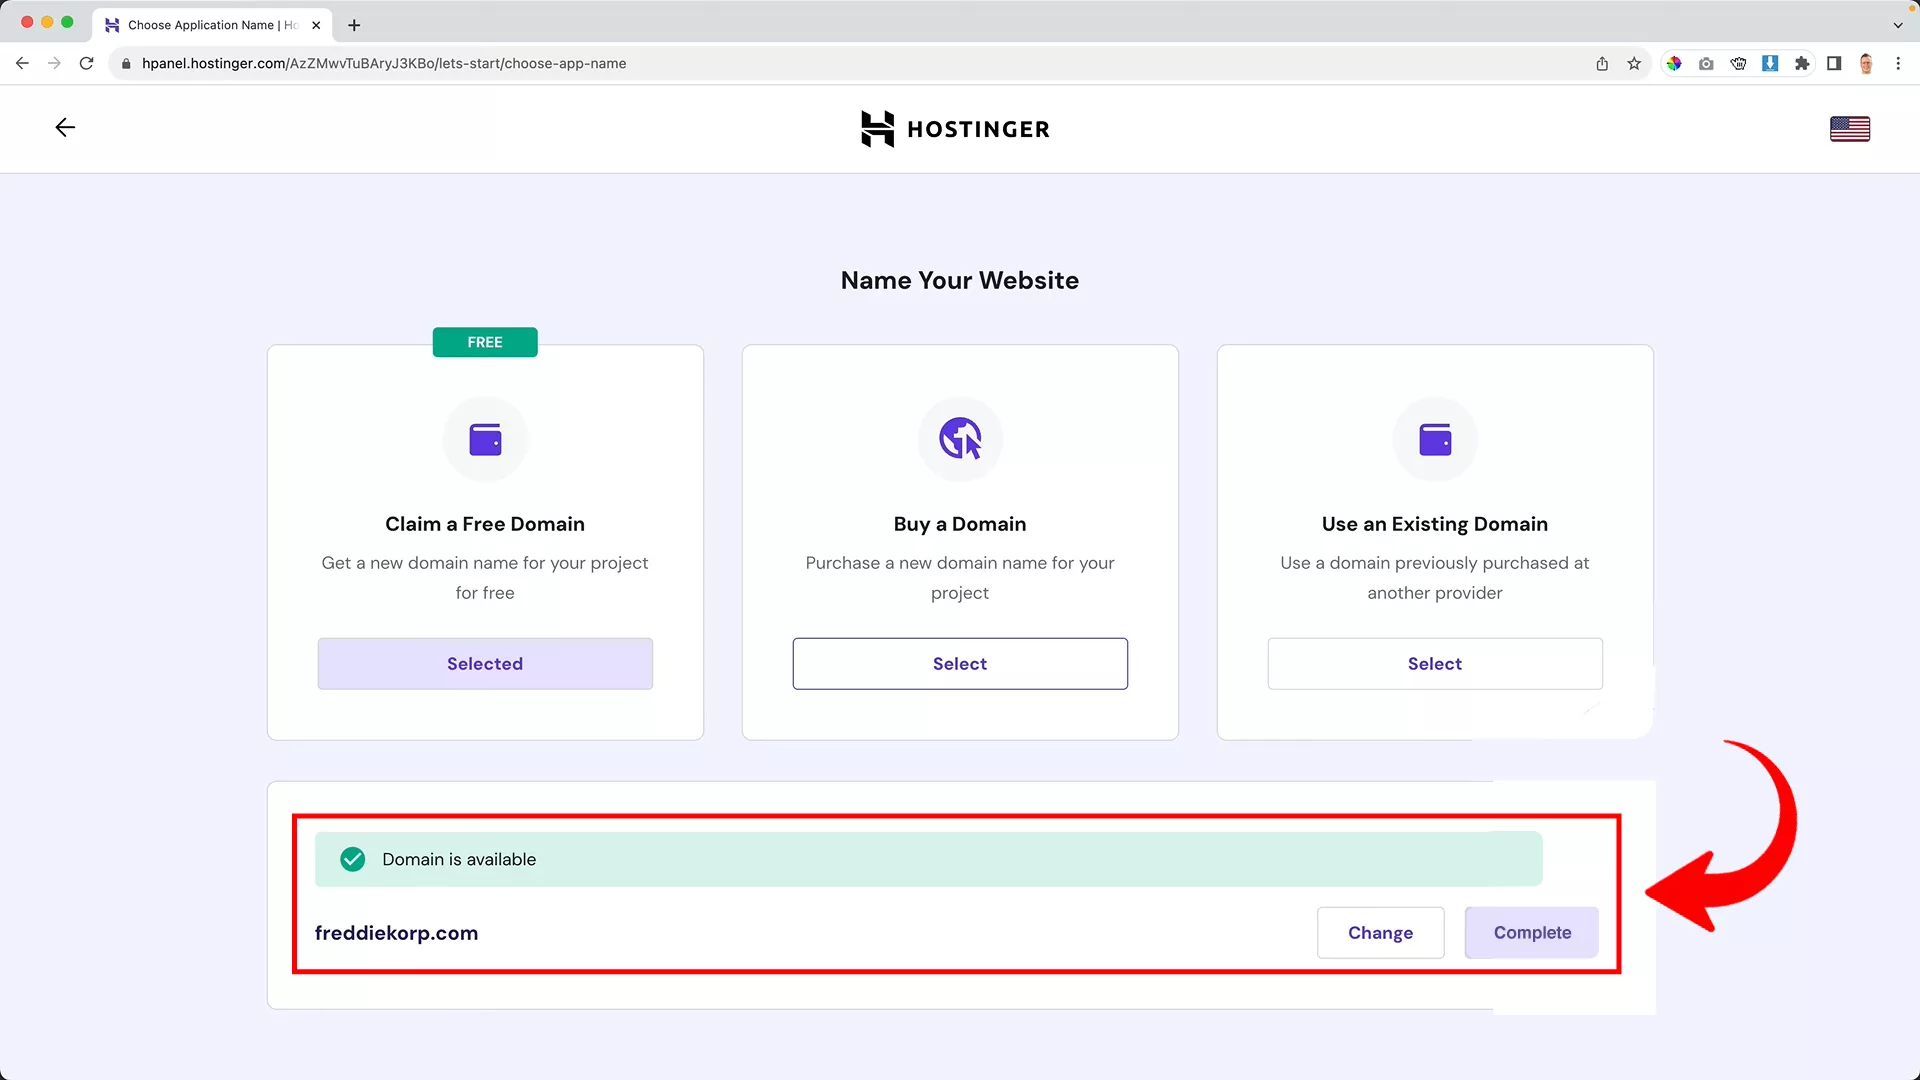Image resolution: width=1920 pixels, height=1080 pixels.
Task: Click the Claim a Free Domain wallet icon
Action: [485, 439]
